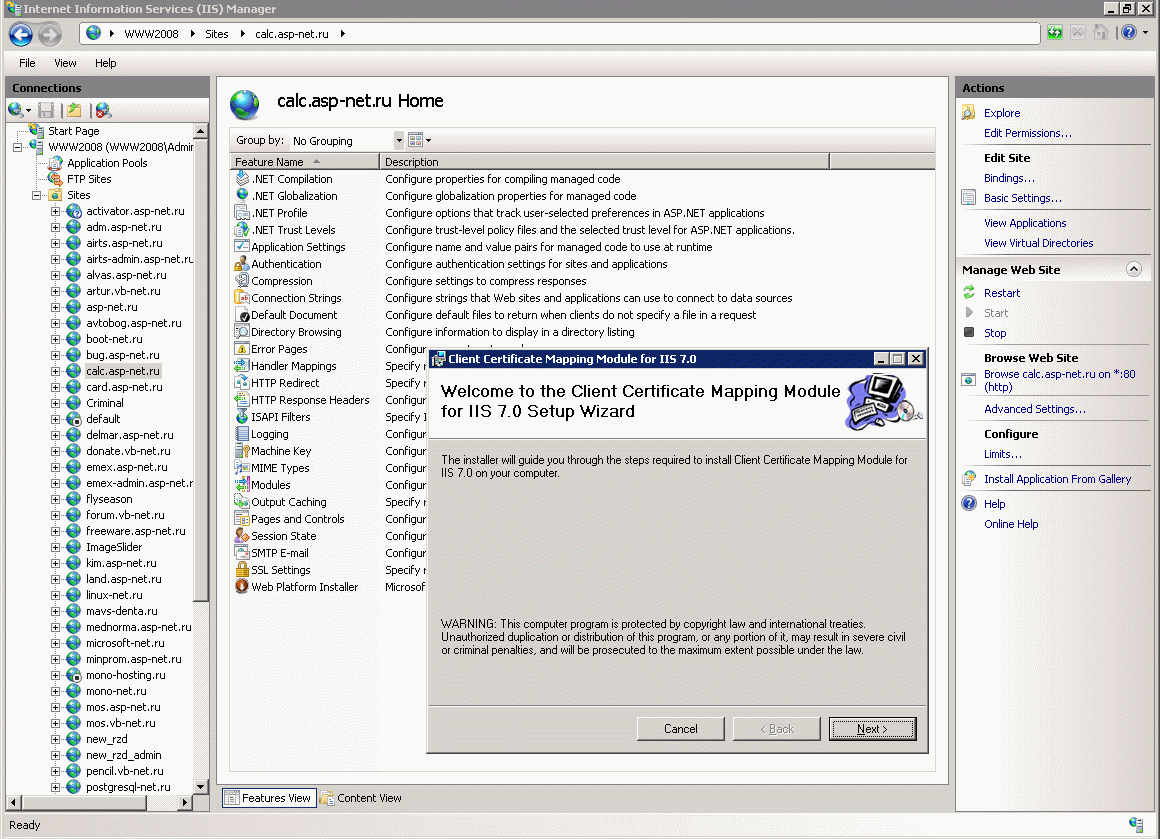Open the View menu

65,63
